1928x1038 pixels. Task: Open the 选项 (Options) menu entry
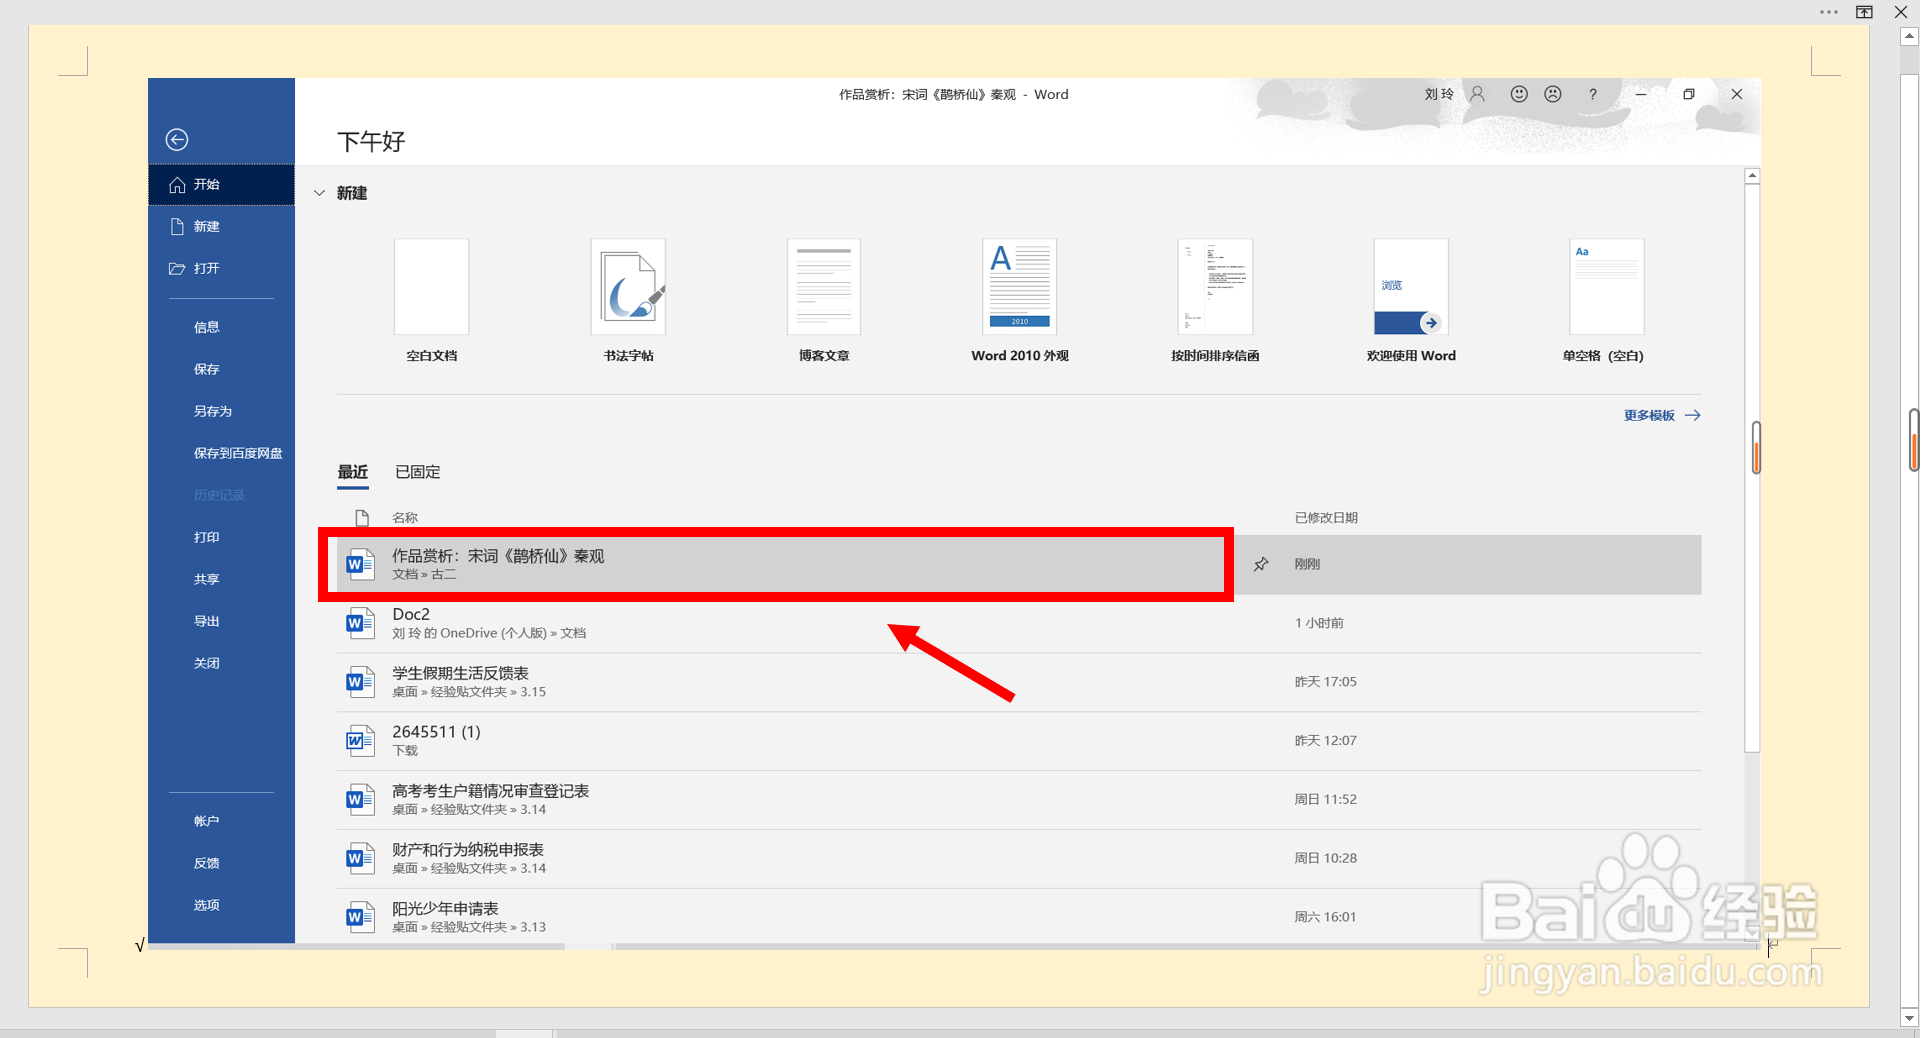pos(206,904)
